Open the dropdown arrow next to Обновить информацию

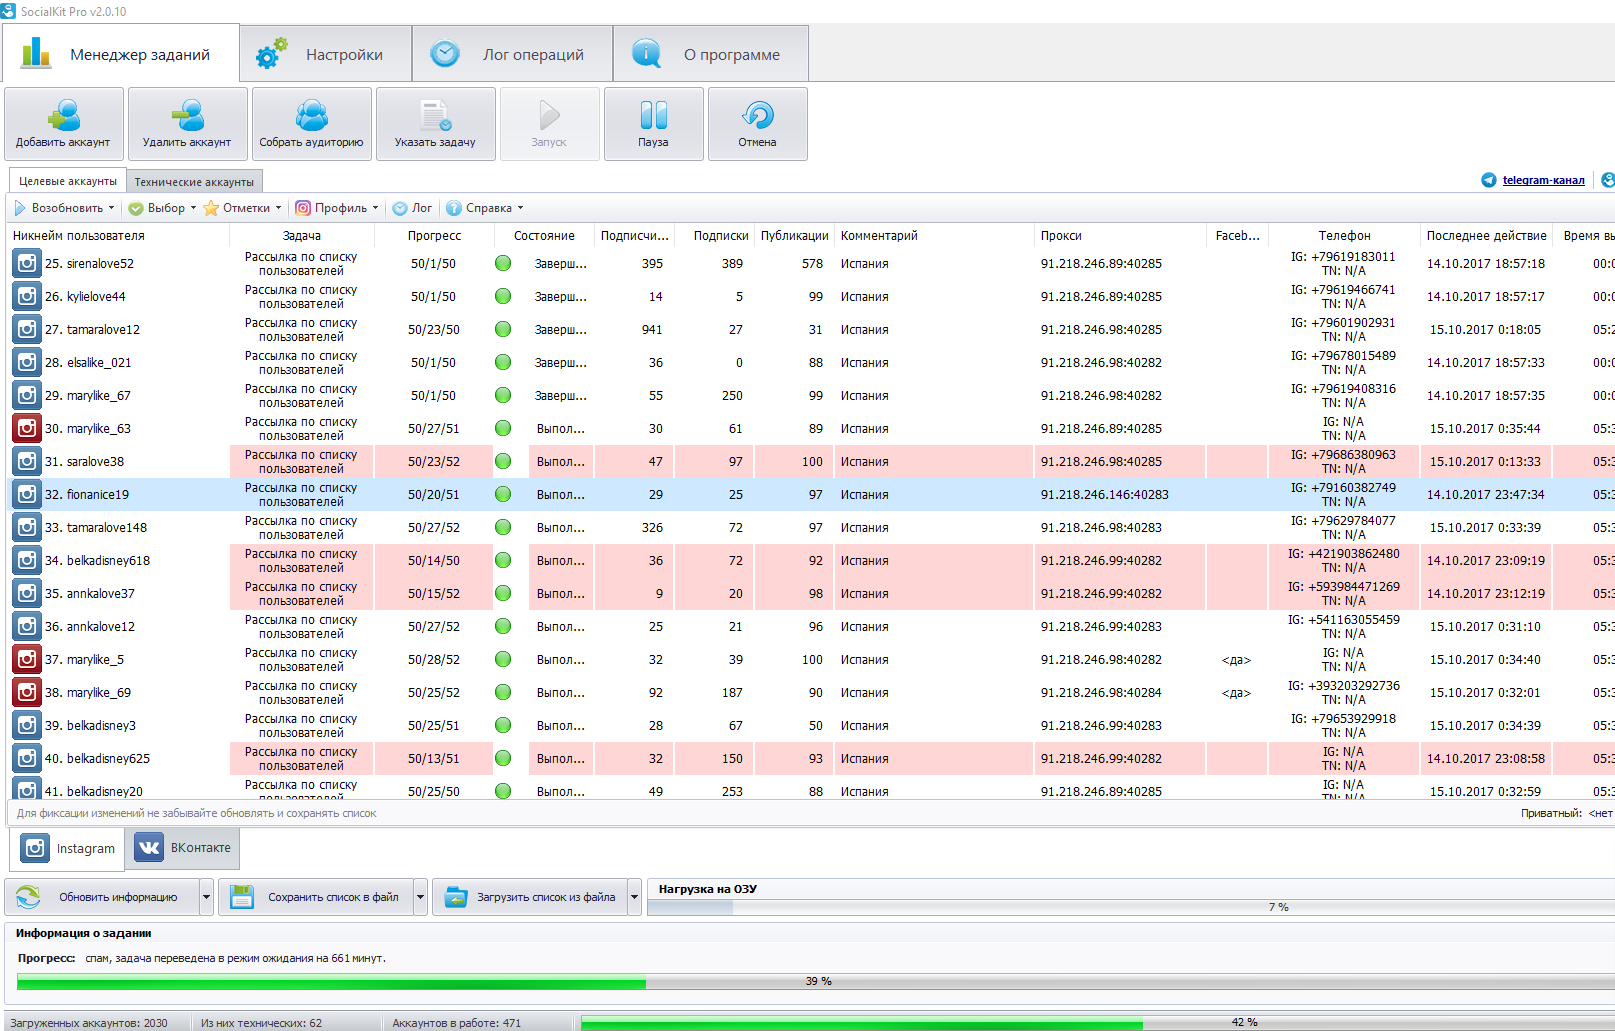click(x=207, y=897)
